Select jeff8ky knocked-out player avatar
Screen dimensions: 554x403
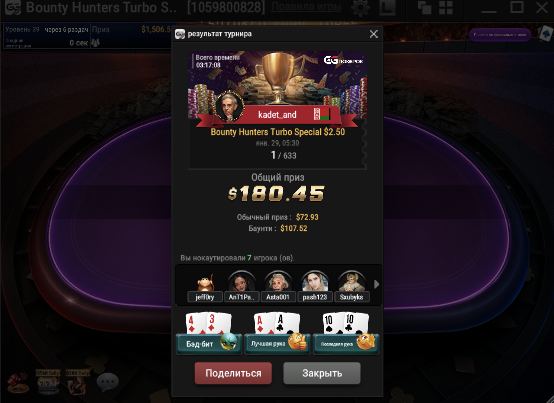pos(205,286)
